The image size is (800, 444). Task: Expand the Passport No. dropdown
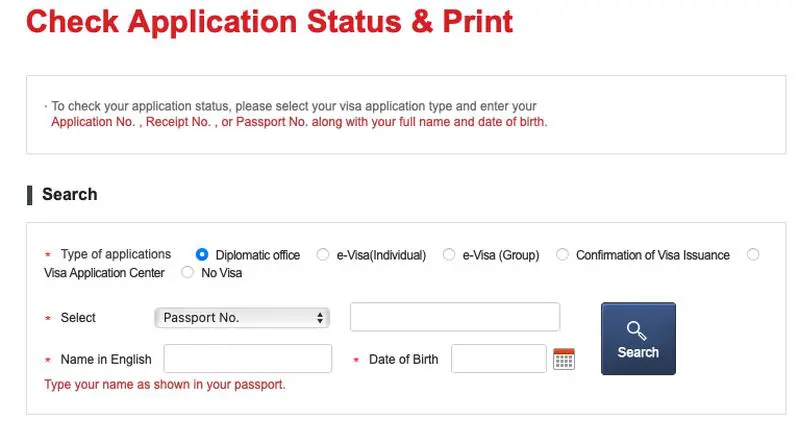(242, 318)
